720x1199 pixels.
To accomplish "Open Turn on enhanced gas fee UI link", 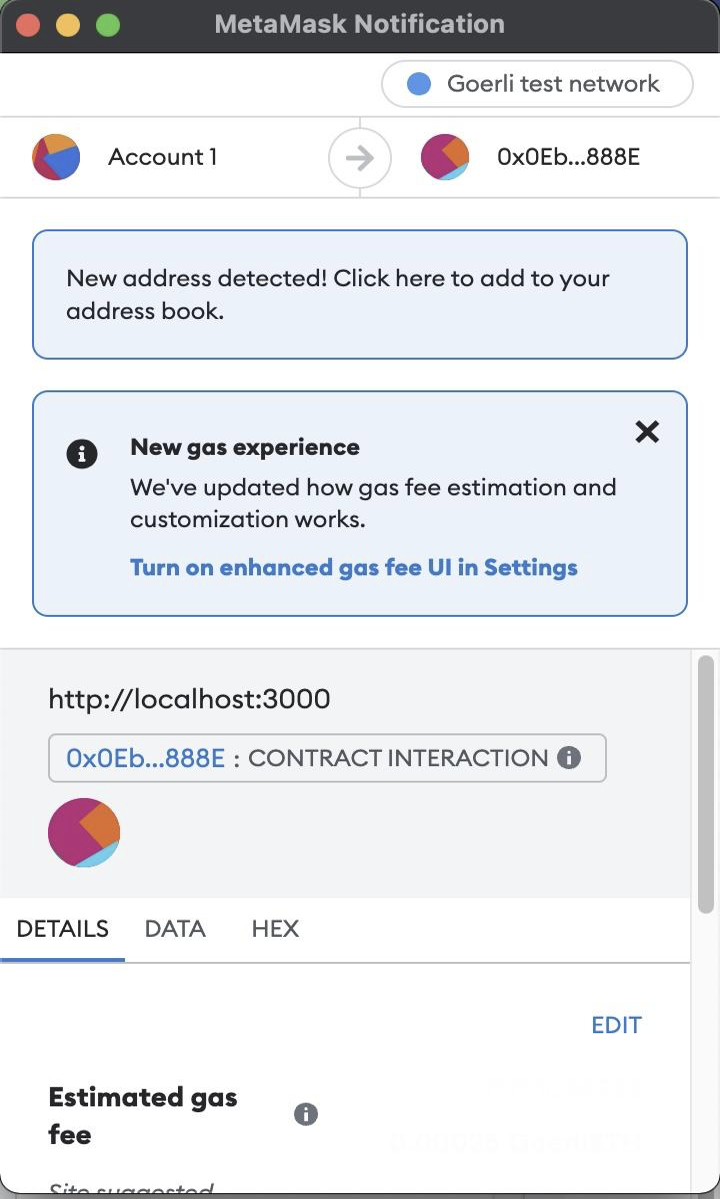I will (x=354, y=567).
